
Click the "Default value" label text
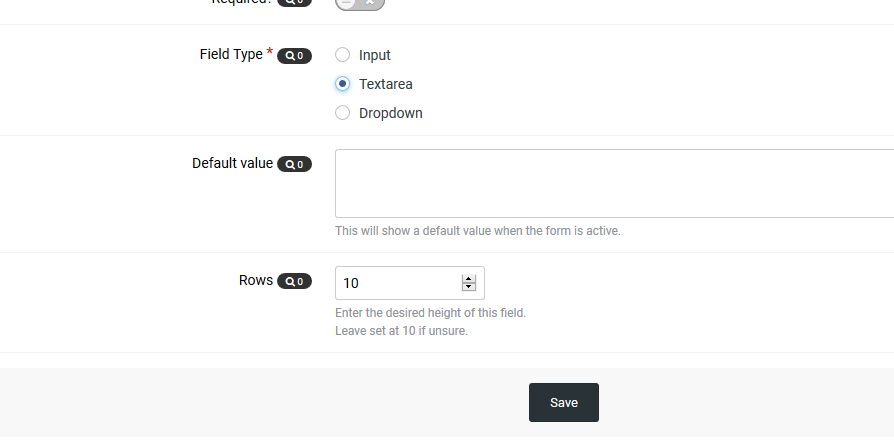(x=232, y=162)
